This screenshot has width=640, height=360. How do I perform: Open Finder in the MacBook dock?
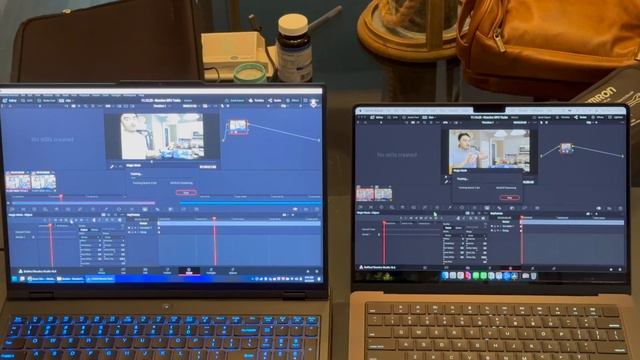point(445,276)
